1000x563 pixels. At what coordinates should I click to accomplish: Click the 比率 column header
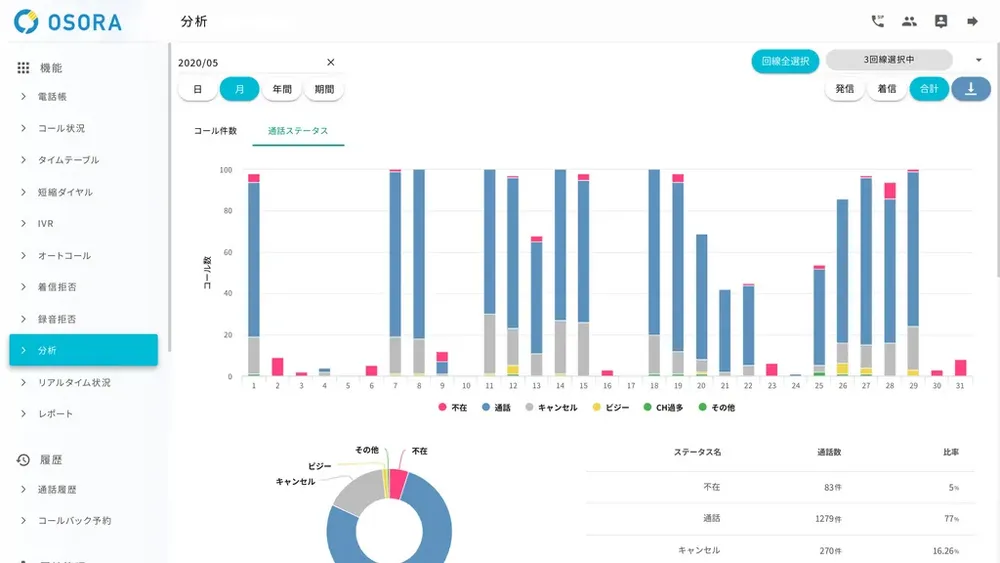click(951, 452)
